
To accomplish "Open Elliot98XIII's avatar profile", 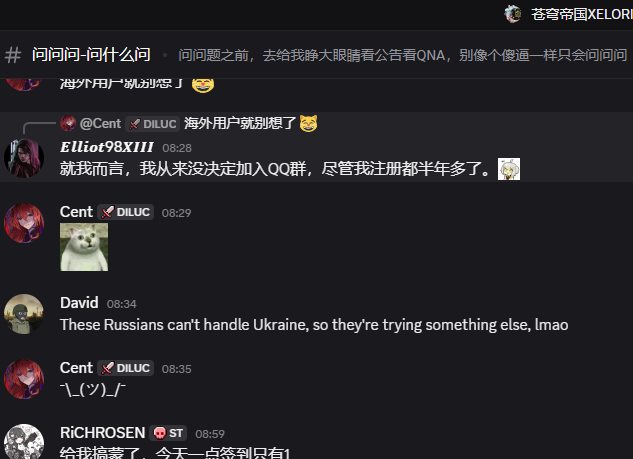I will click(24, 158).
